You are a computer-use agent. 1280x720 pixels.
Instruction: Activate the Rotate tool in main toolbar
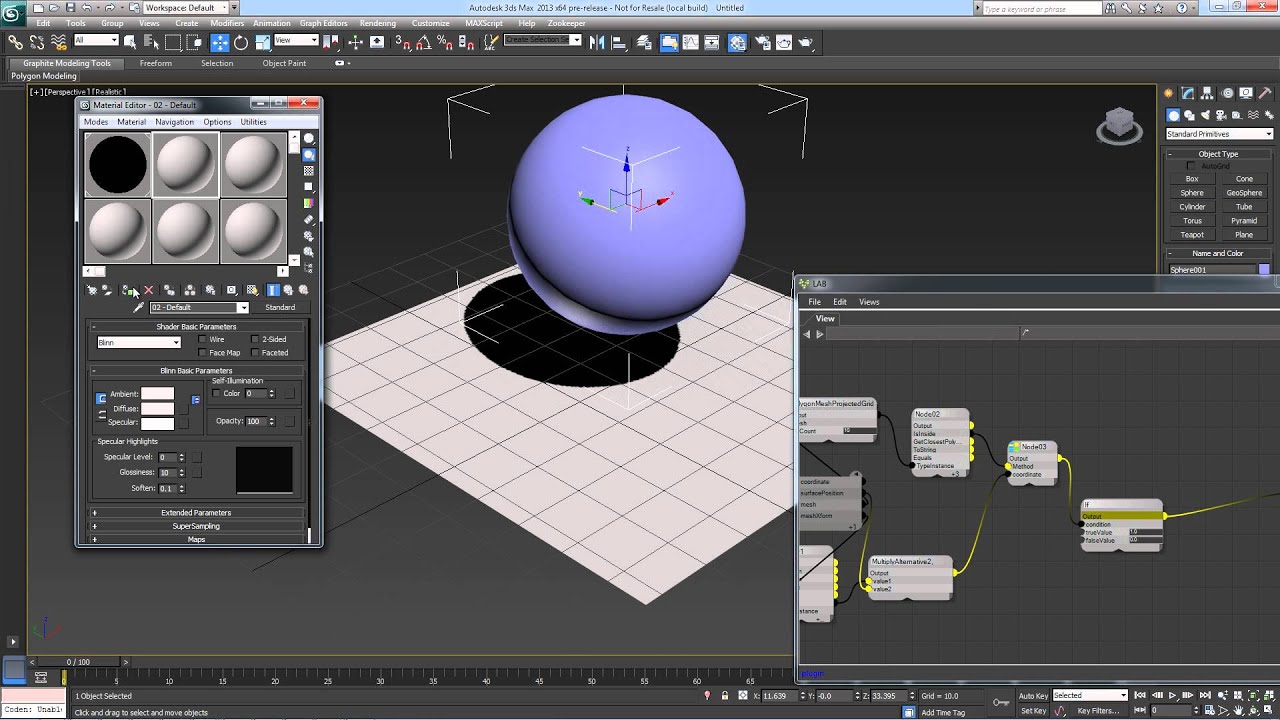(x=241, y=42)
